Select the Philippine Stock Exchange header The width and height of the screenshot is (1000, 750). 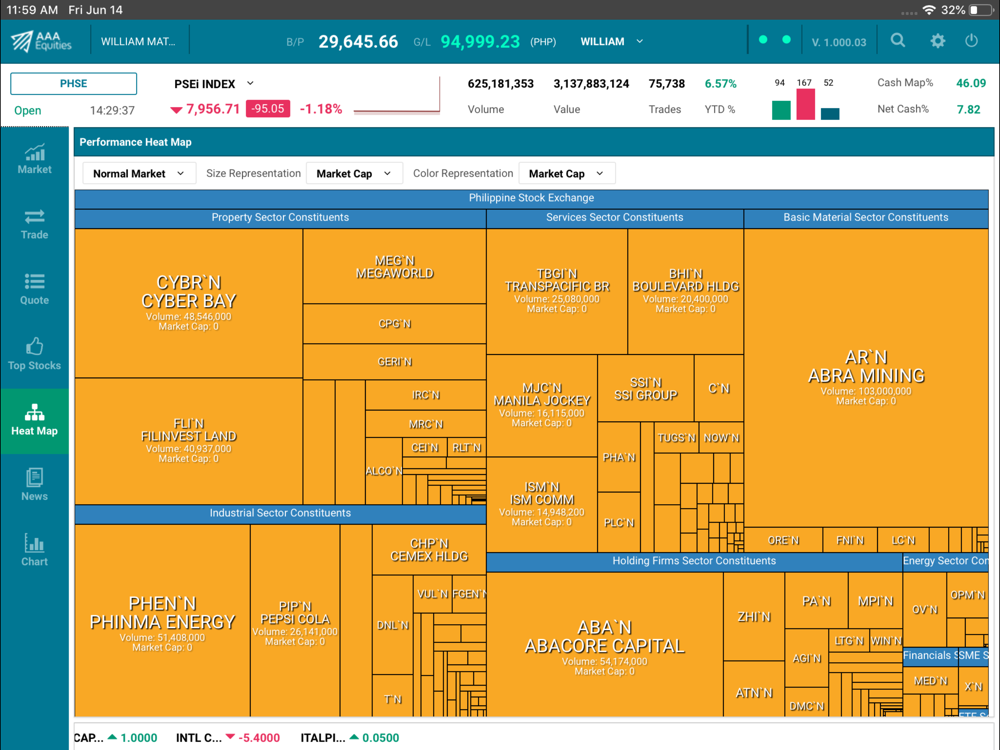[x=531, y=198]
